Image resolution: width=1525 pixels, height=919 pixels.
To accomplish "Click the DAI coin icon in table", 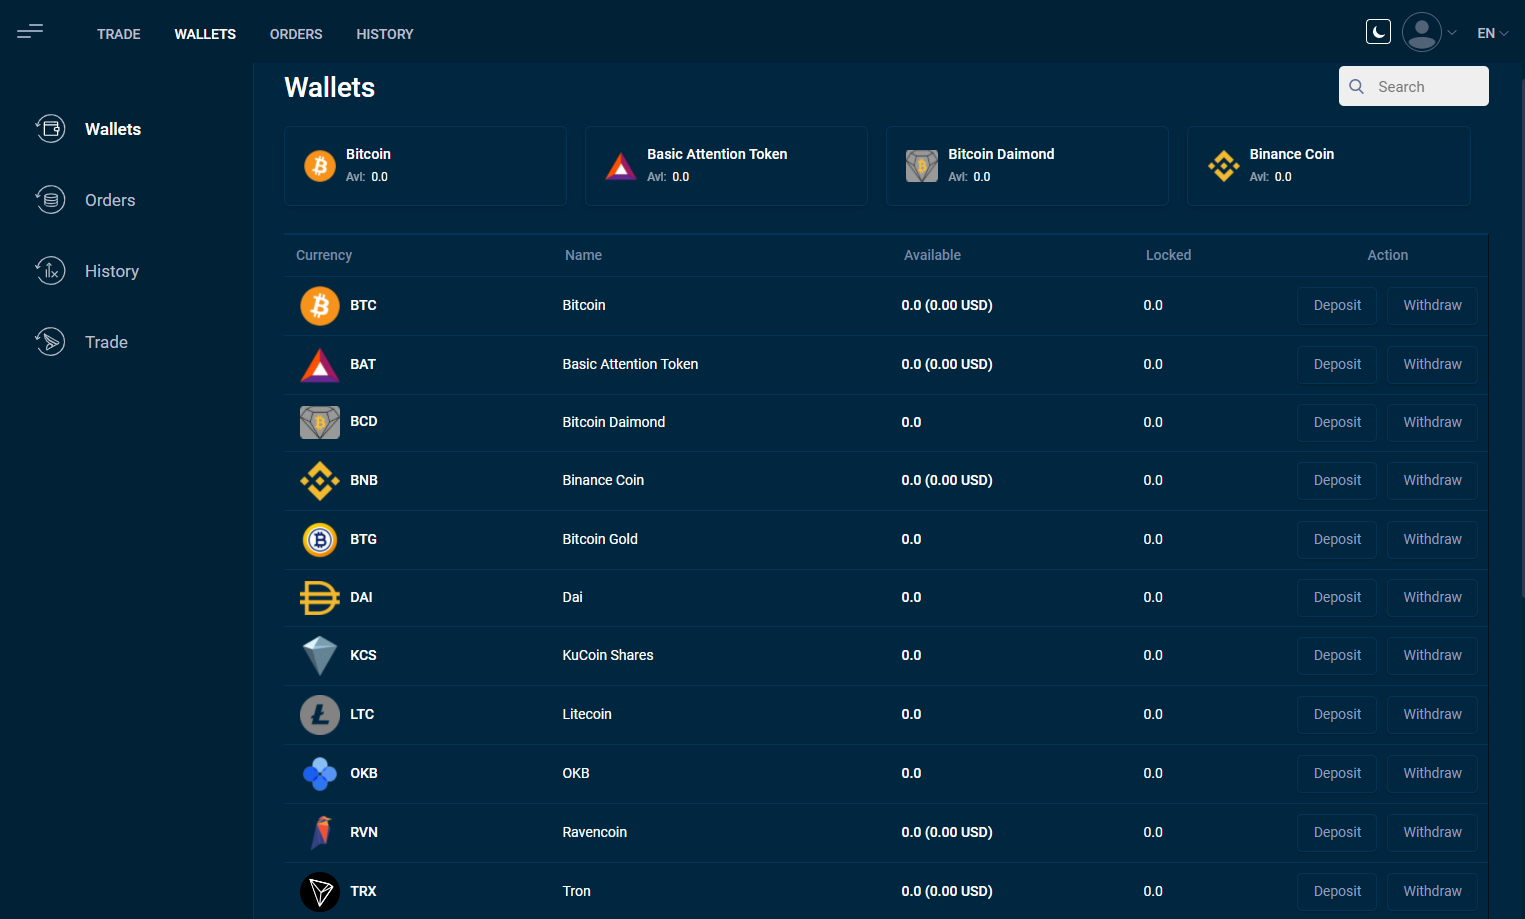I will tap(320, 597).
